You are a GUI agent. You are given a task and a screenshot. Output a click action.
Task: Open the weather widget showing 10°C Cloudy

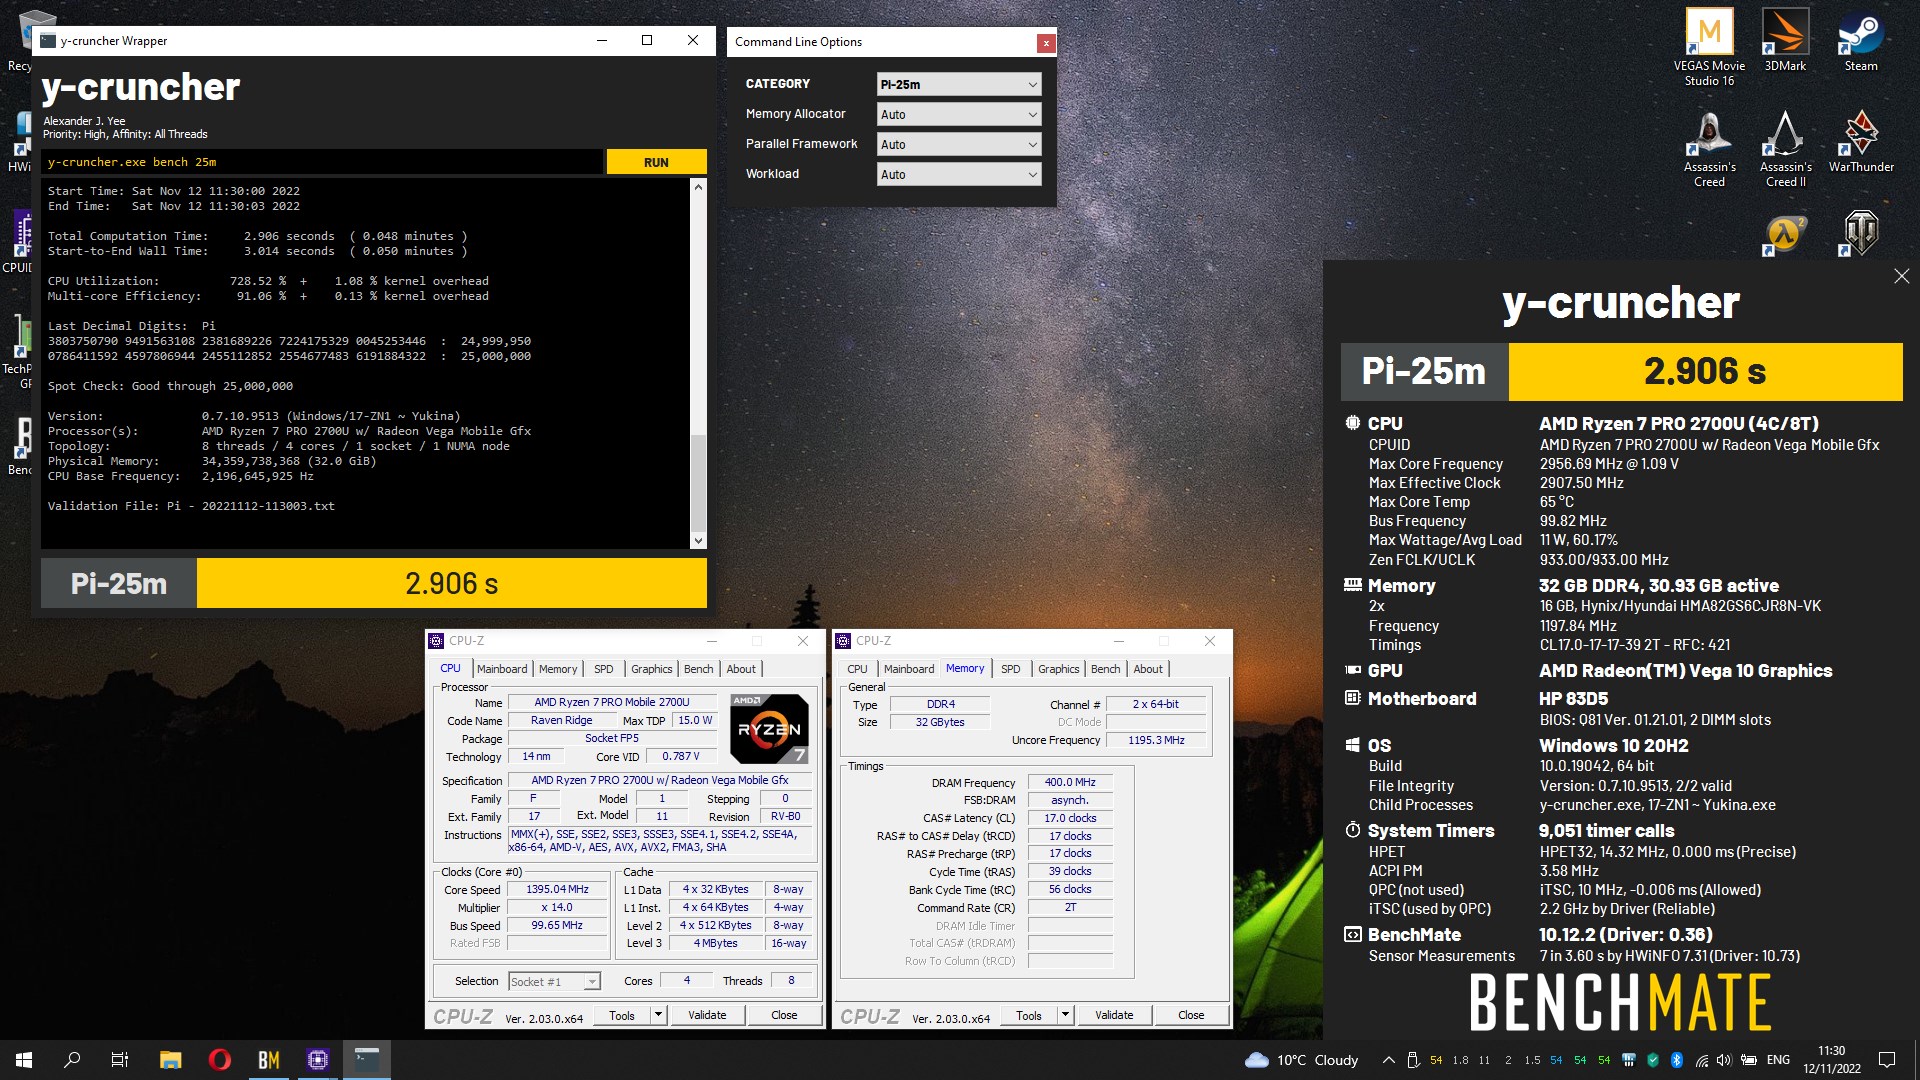[x=1302, y=1060]
